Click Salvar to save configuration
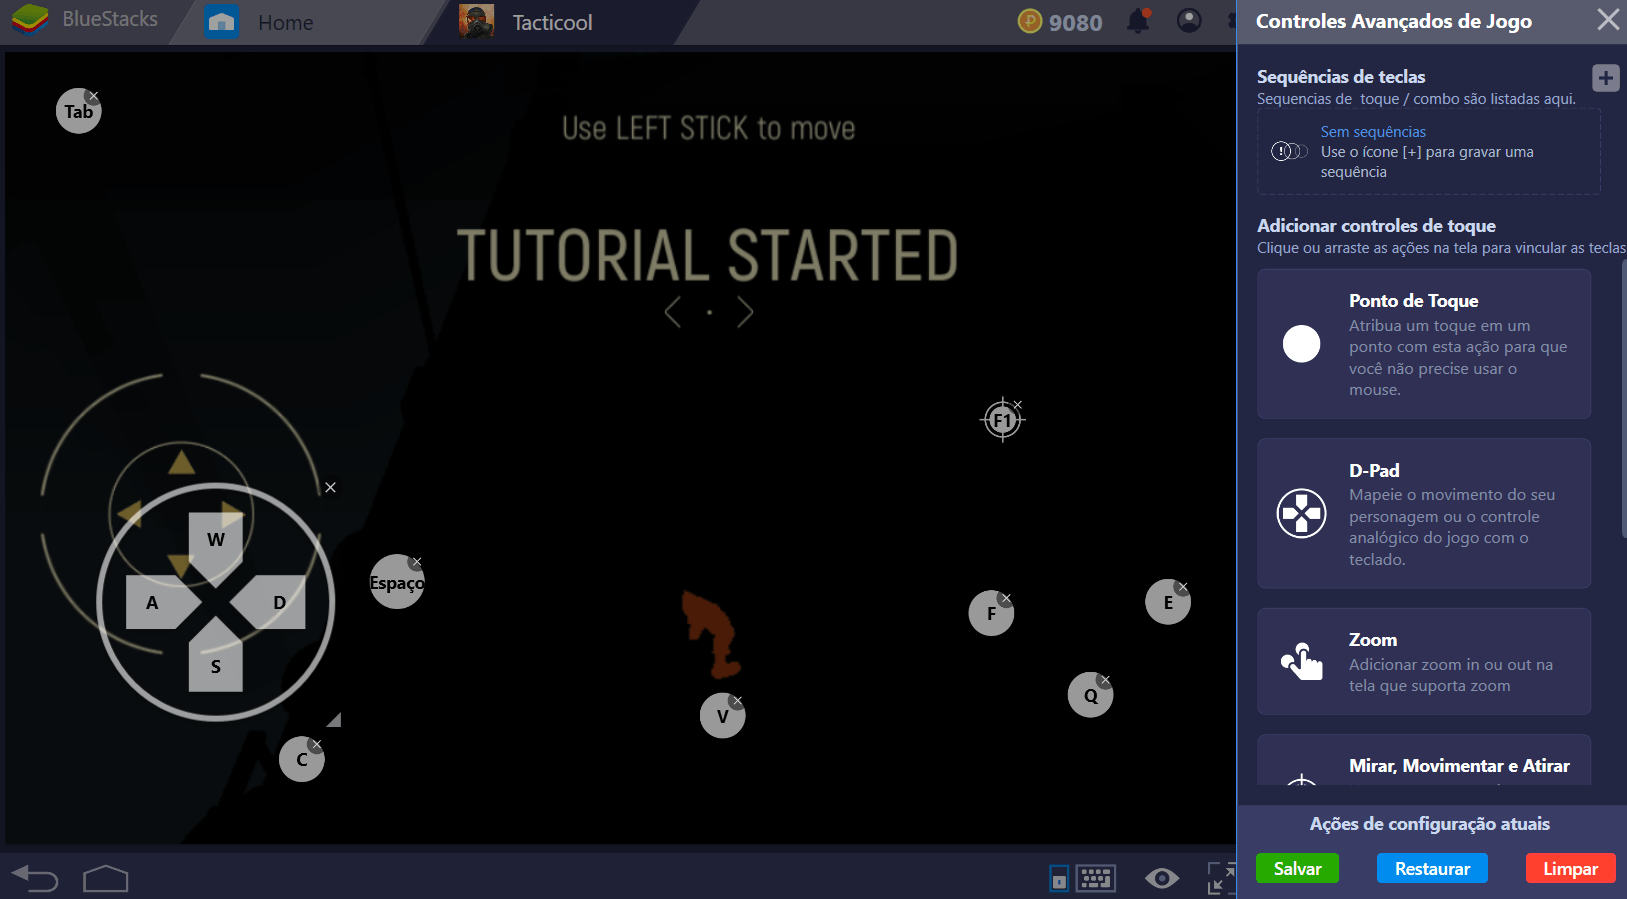Image resolution: width=1627 pixels, height=899 pixels. (1297, 868)
